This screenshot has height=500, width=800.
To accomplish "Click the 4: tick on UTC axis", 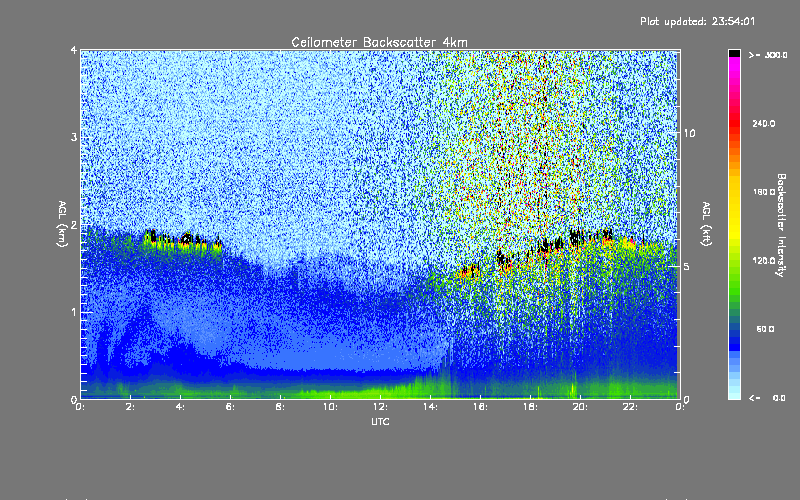I will coord(180,407).
